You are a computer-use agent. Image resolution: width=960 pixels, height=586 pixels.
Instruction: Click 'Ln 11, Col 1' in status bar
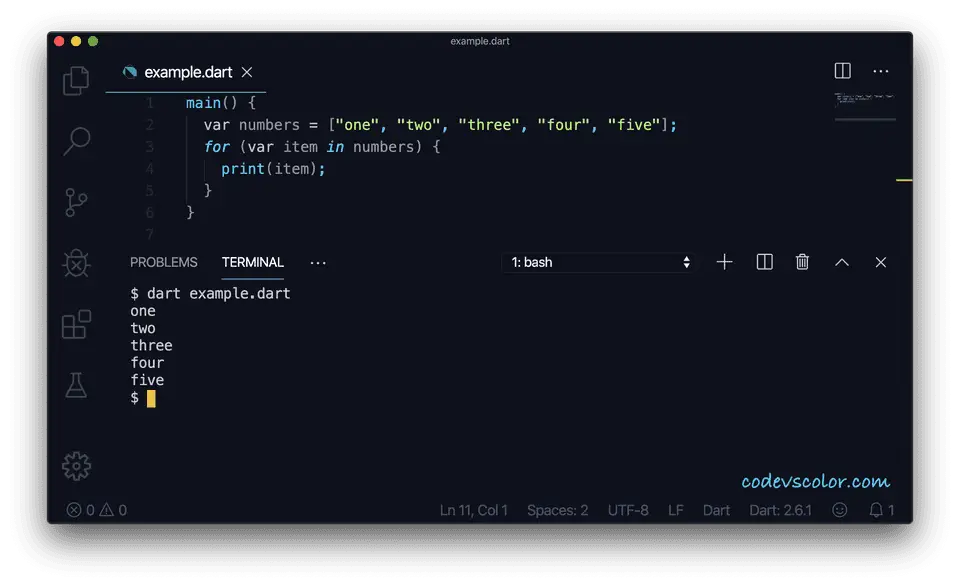point(473,510)
